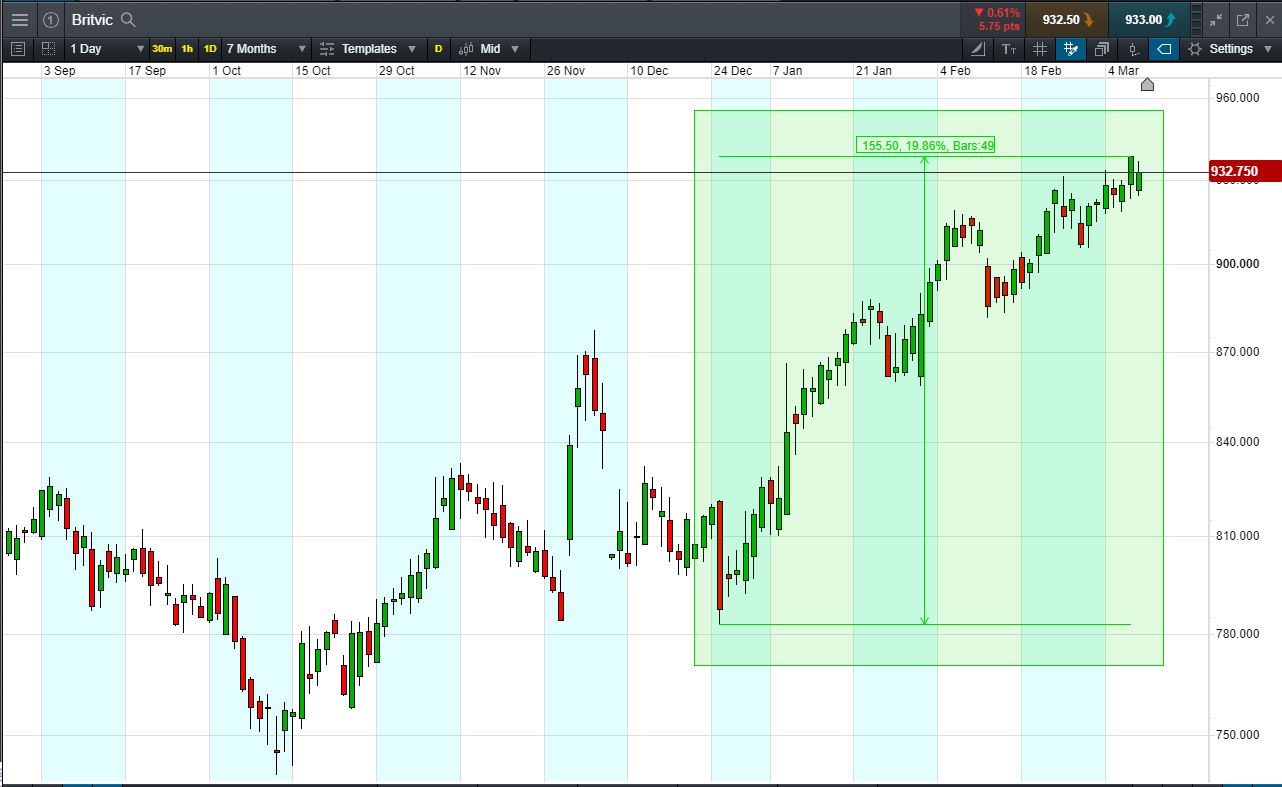This screenshot has width=1282, height=787.
Task: Click the Templates sliders icon
Action: [327, 48]
